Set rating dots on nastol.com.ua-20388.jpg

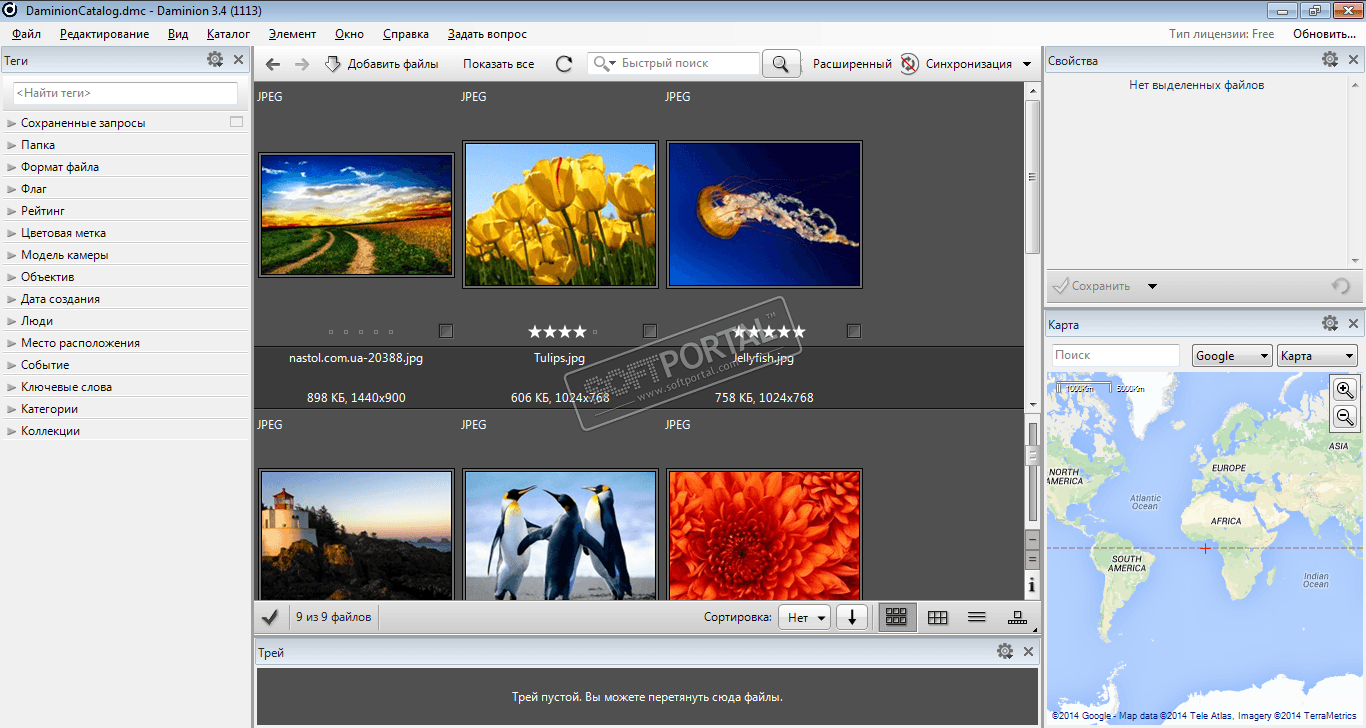pos(361,331)
